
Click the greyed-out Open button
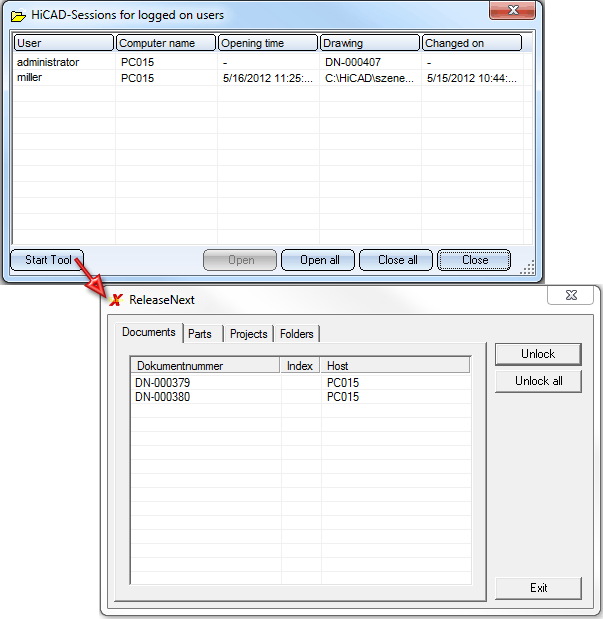(240, 260)
